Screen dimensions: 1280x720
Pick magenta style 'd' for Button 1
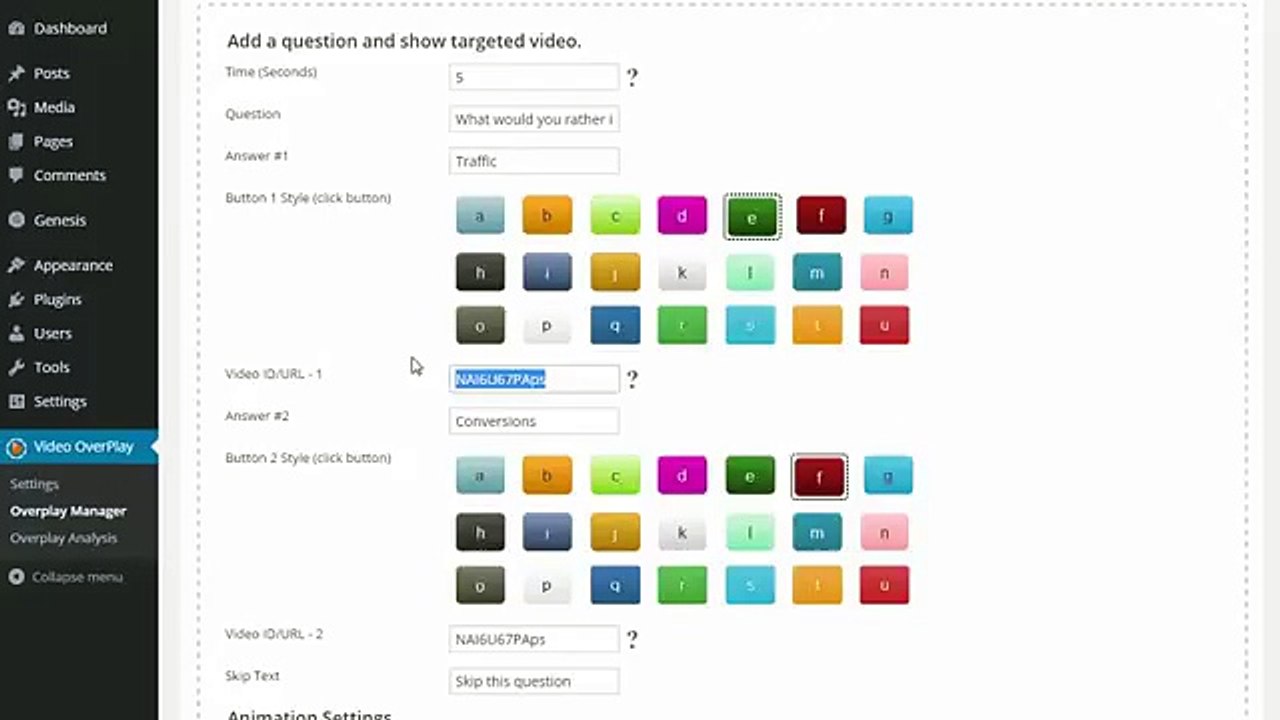click(x=682, y=215)
